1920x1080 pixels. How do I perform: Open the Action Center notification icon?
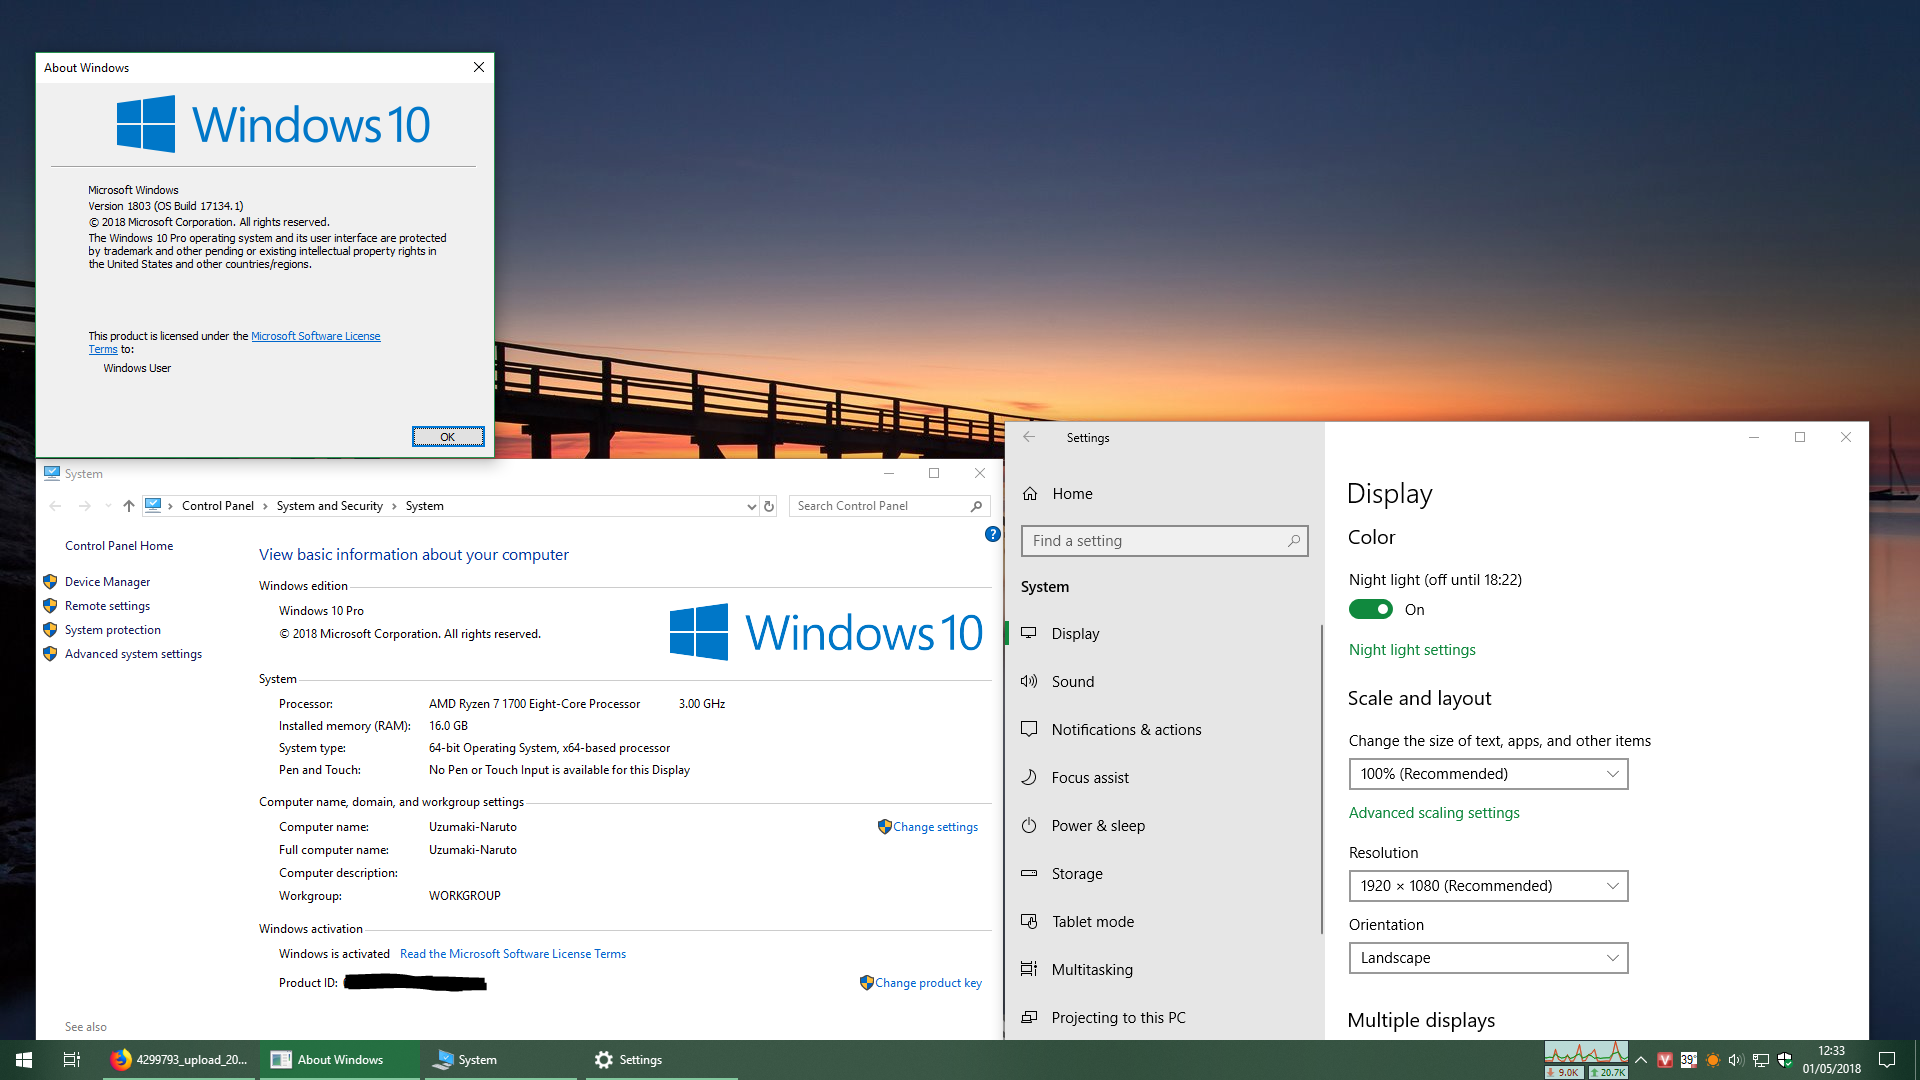[1887, 1060]
